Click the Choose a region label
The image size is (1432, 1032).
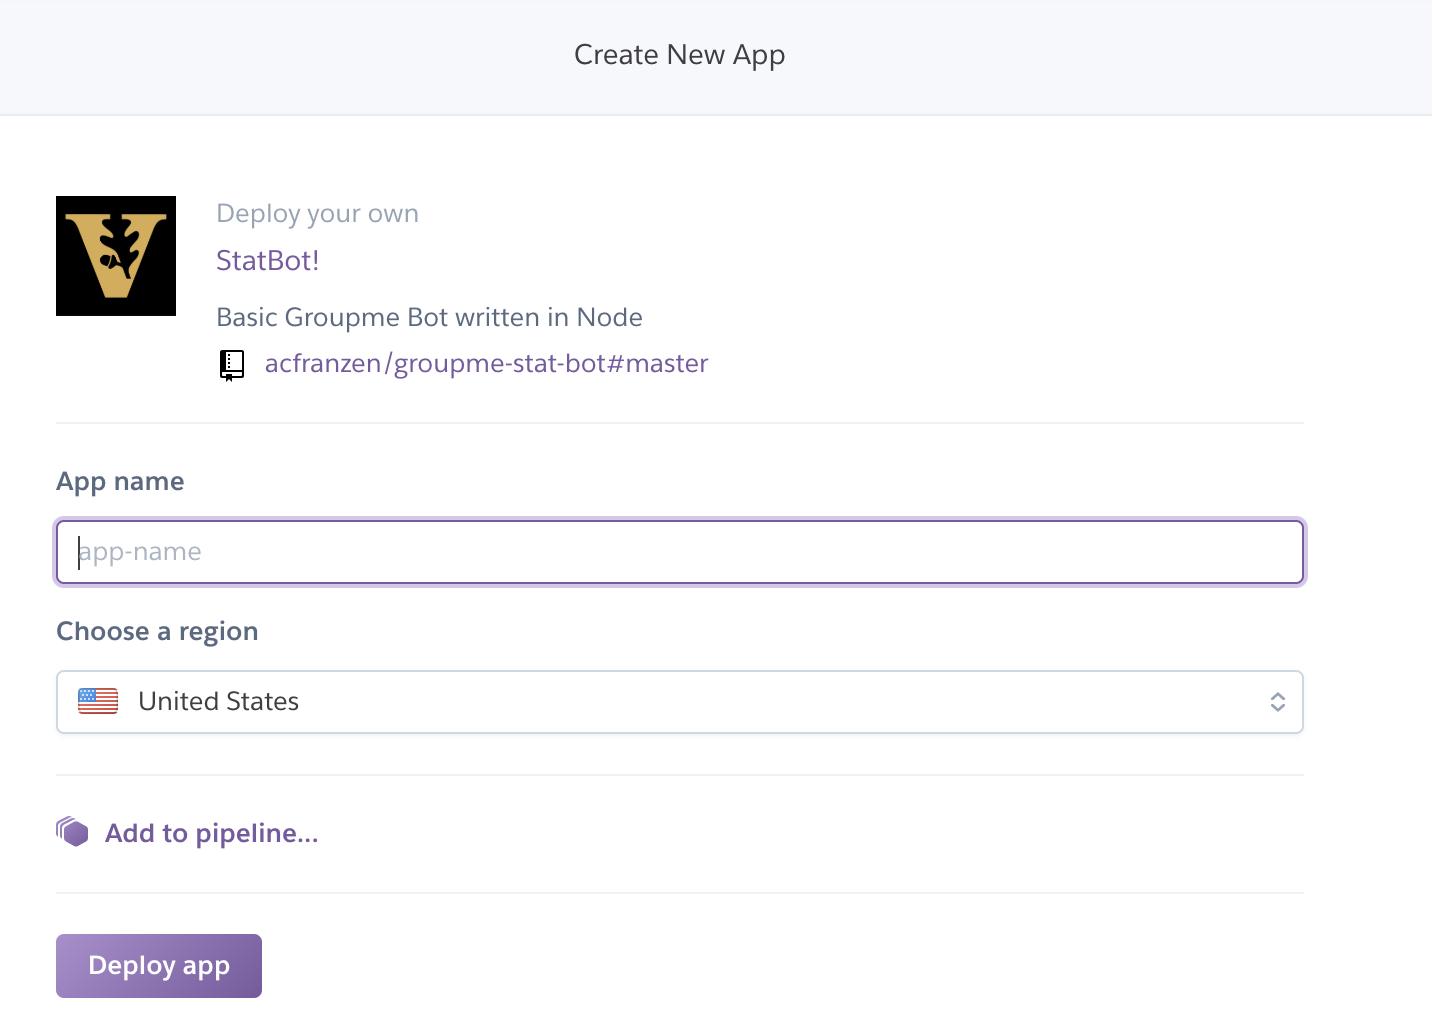pyautogui.click(x=157, y=631)
